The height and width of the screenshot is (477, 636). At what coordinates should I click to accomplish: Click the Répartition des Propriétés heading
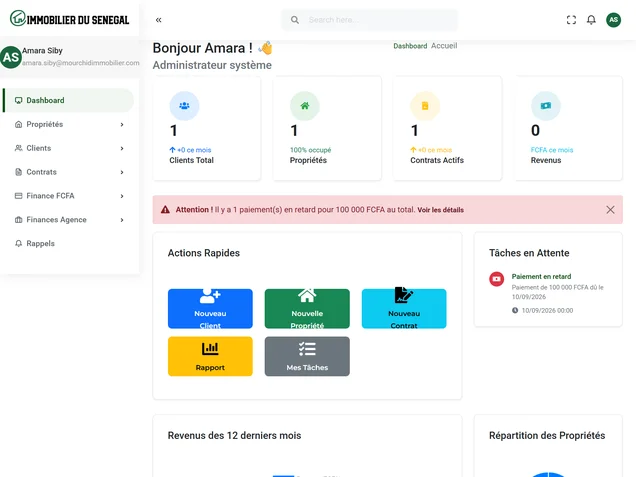(x=547, y=436)
